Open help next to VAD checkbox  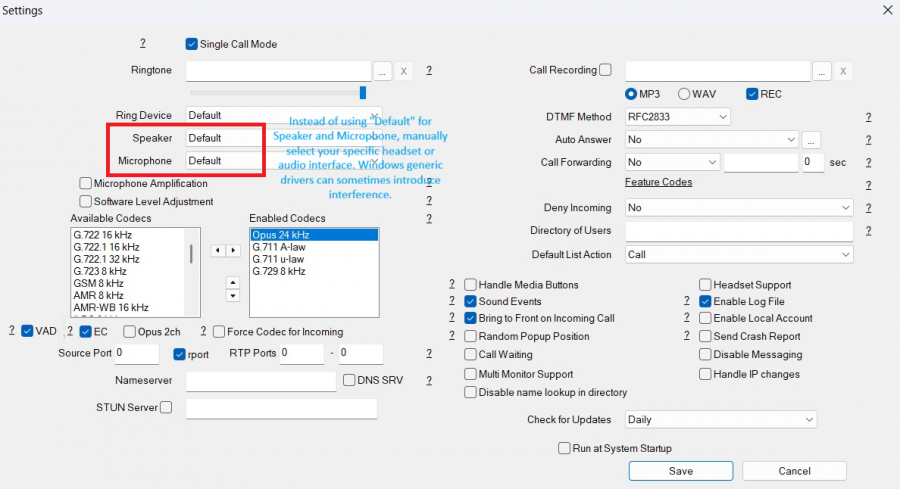click(11, 331)
